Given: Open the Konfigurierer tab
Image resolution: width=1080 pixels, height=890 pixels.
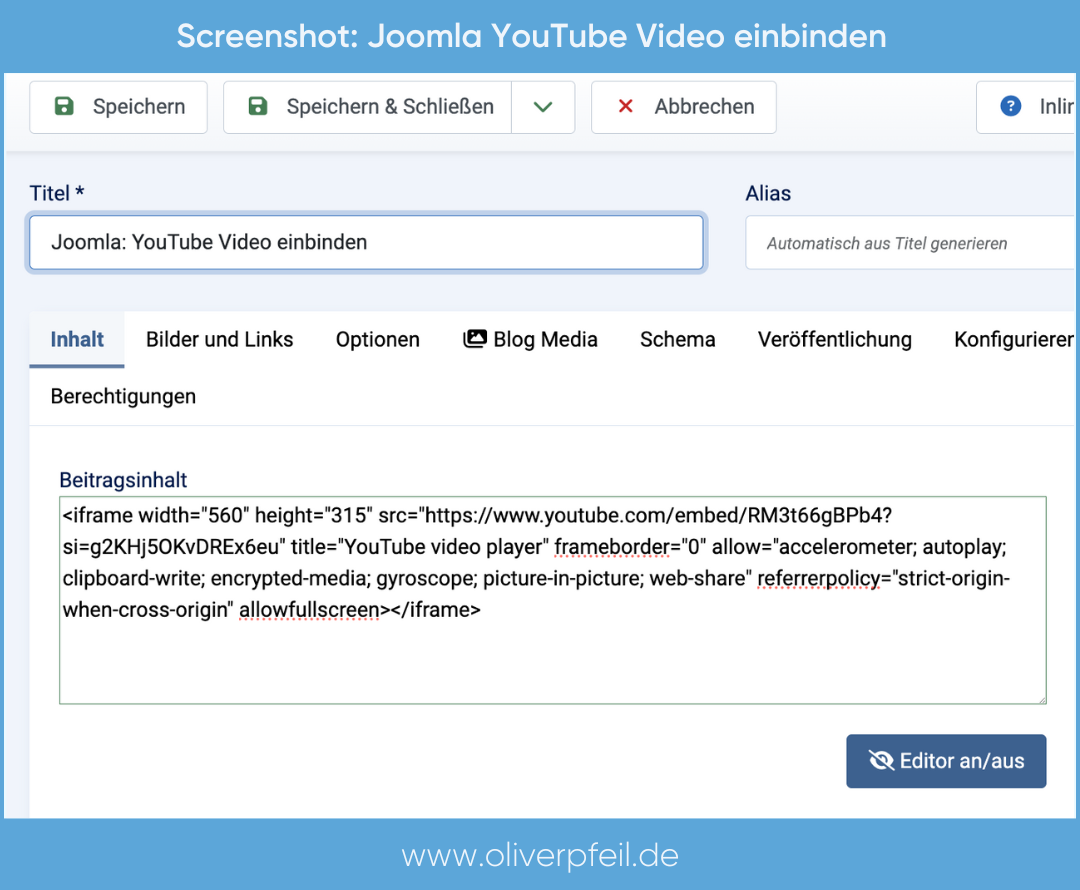Looking at the screenshot, I should tap(1012, 340).
